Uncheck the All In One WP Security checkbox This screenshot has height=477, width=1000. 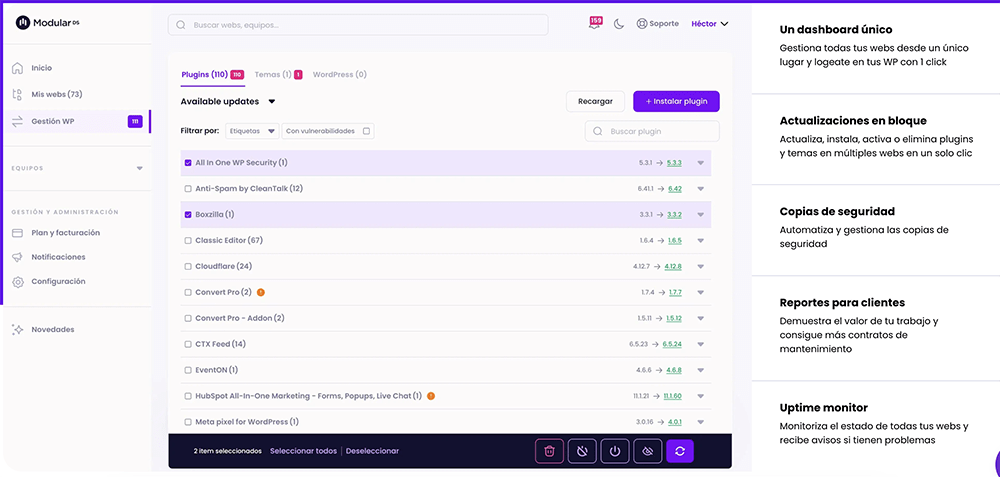(188, 162)
